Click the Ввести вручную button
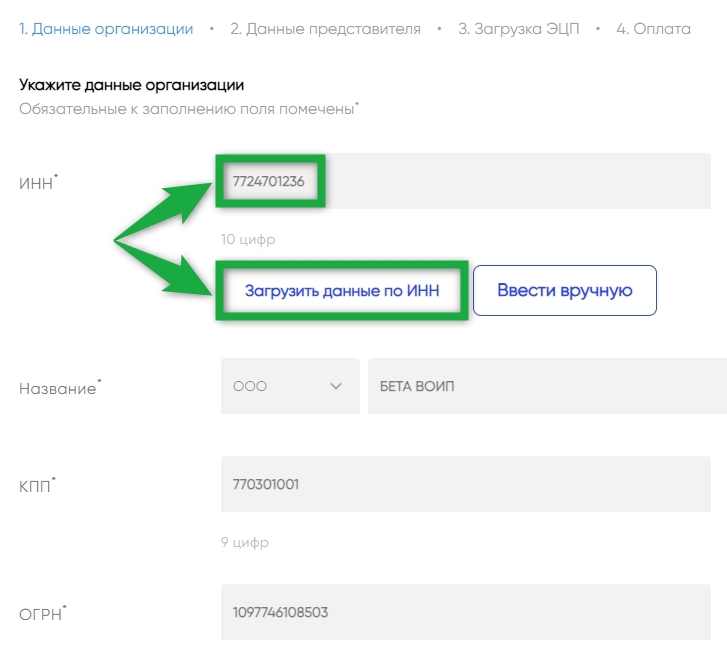This screenshot has height=656, width=727. coord(565,291)
